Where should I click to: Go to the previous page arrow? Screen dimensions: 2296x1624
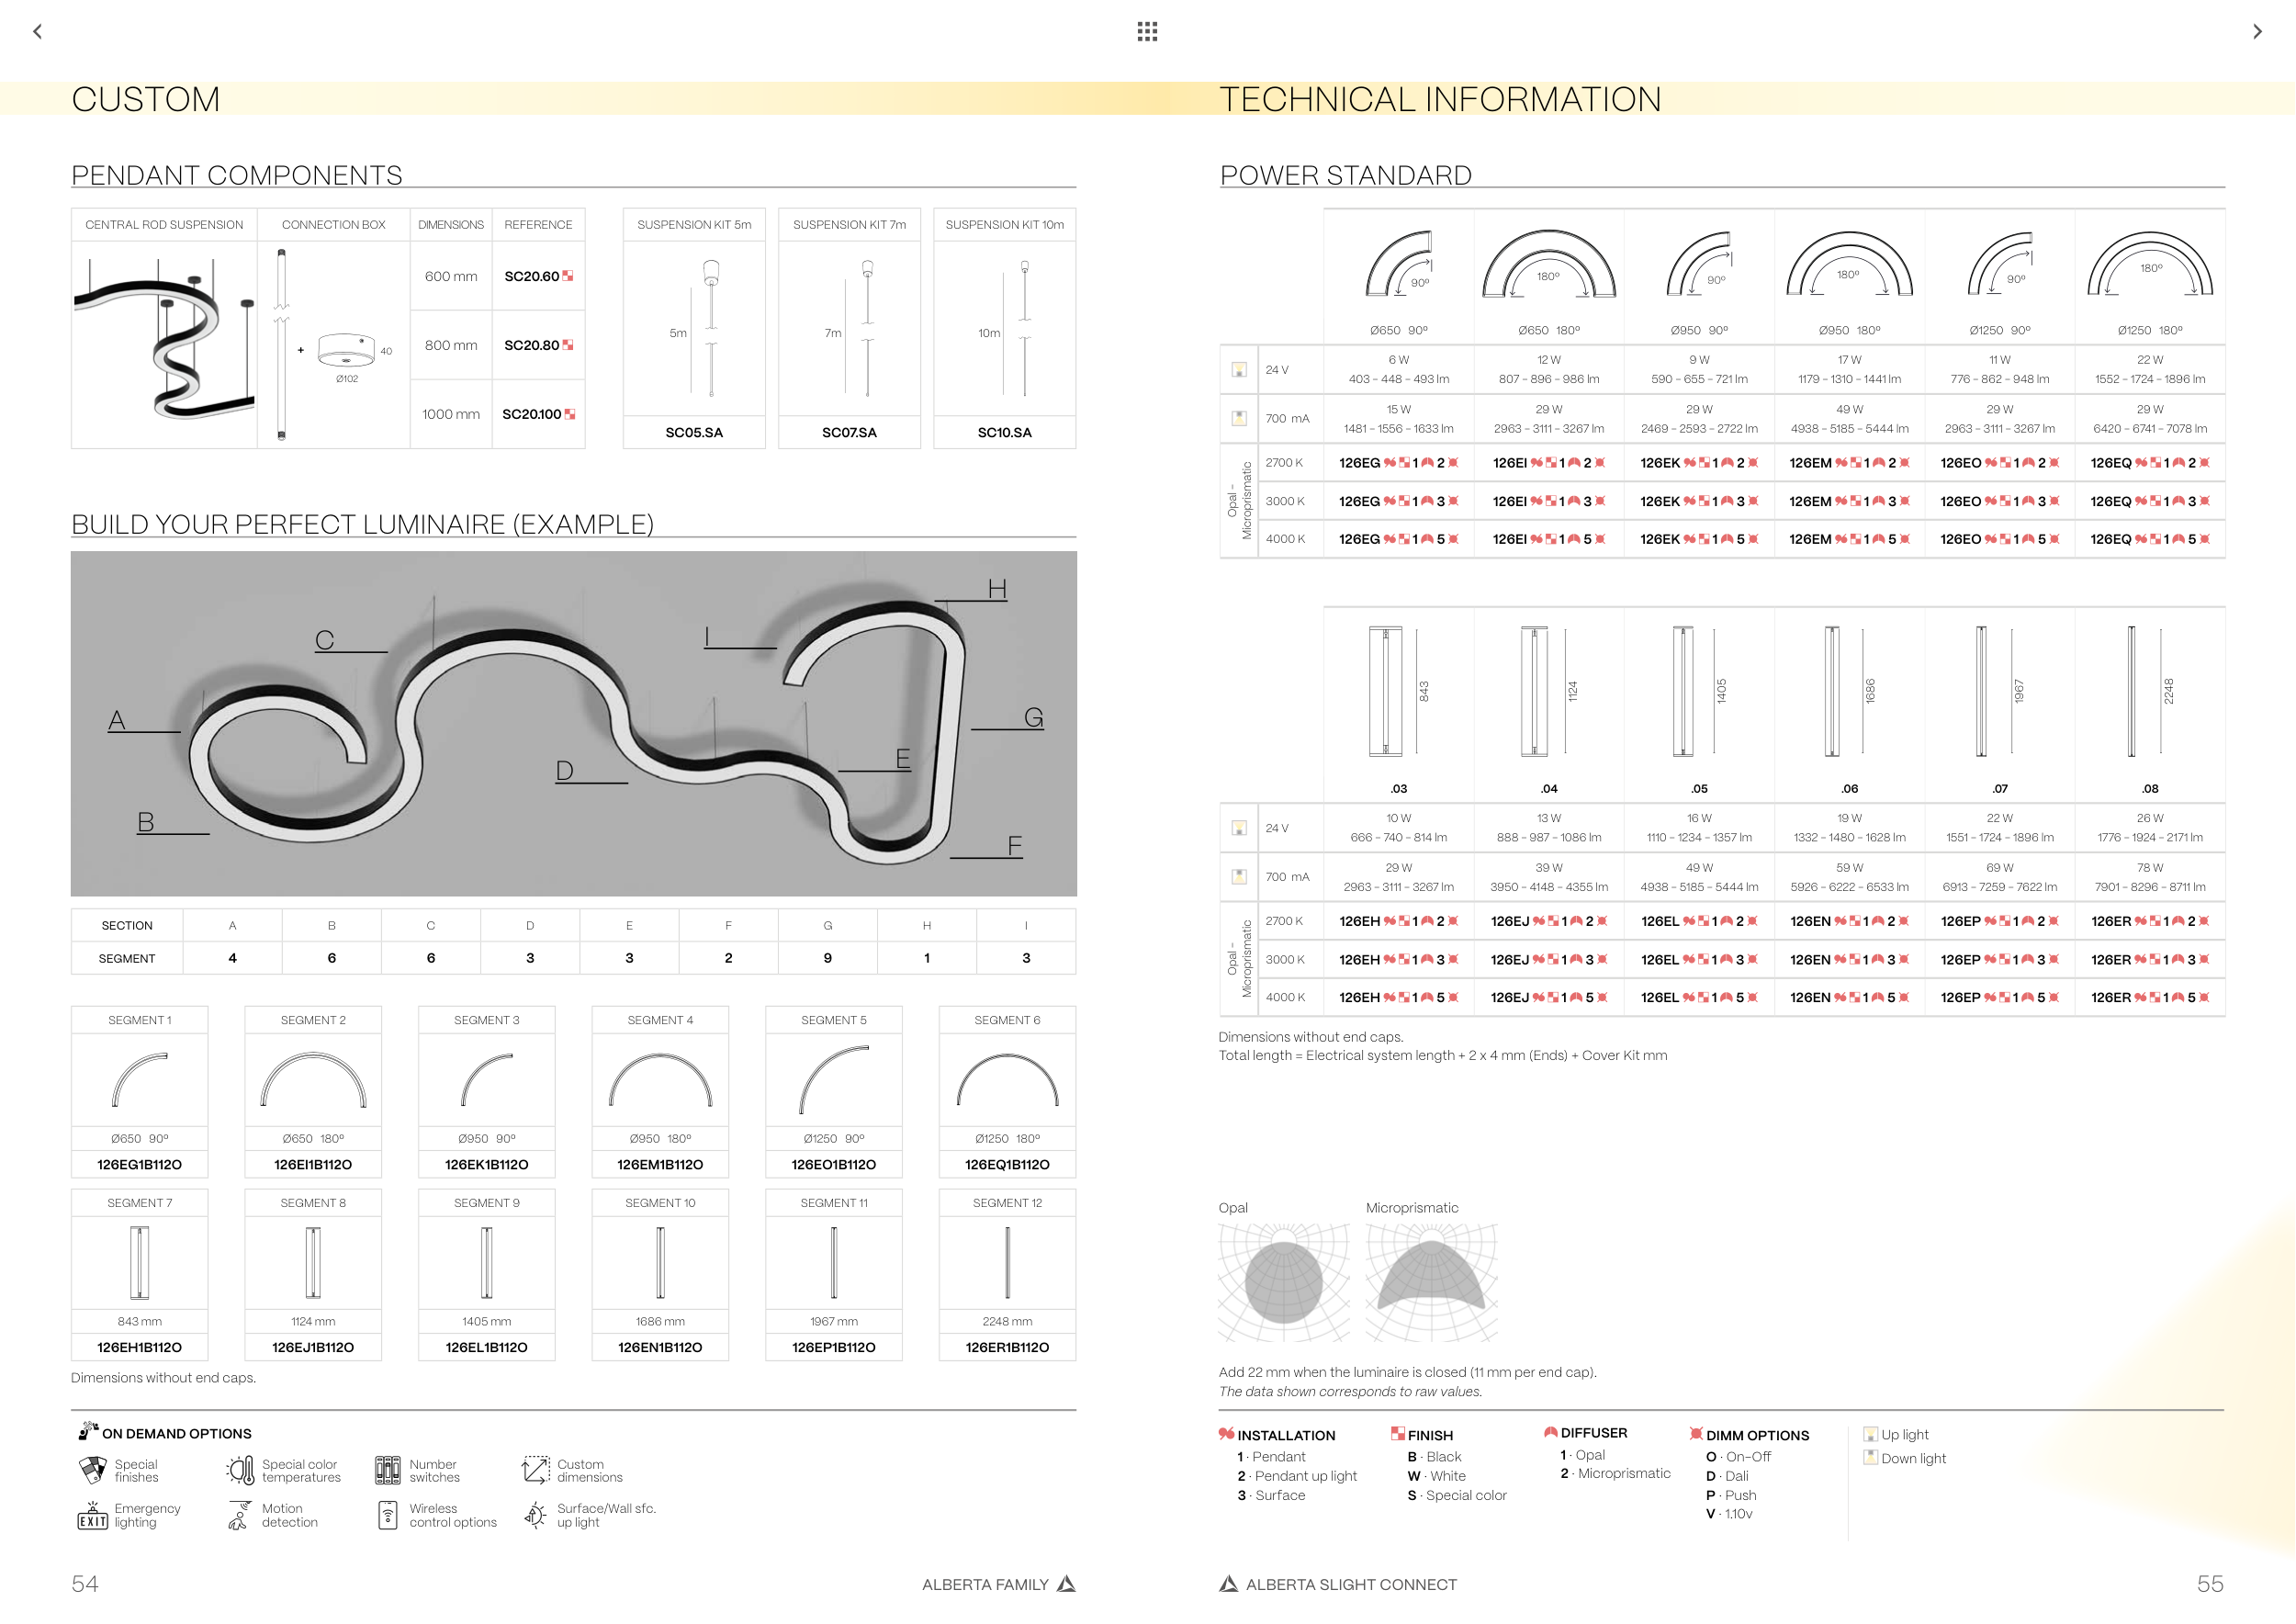pyautogui.click(x=38, y=31)
